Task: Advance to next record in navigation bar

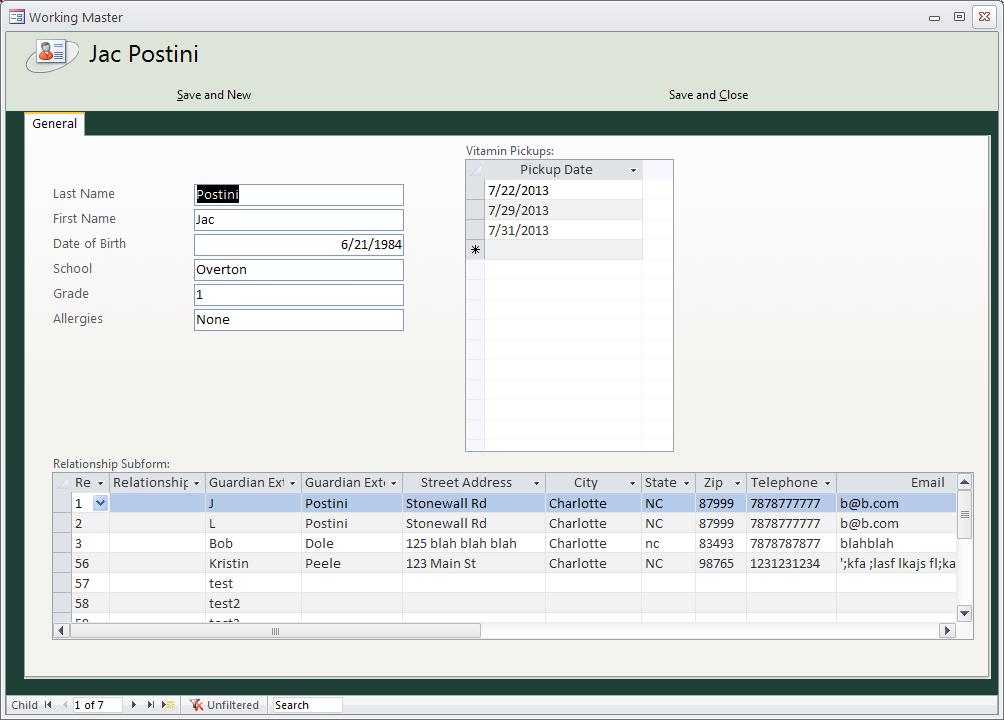Action: click(134, 705)
